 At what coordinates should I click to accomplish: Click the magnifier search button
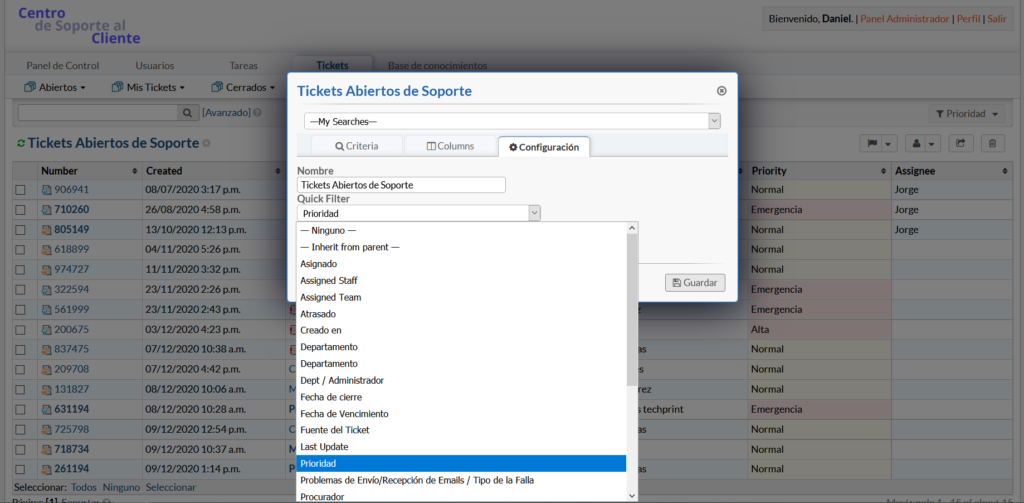[x=187, y=113]
